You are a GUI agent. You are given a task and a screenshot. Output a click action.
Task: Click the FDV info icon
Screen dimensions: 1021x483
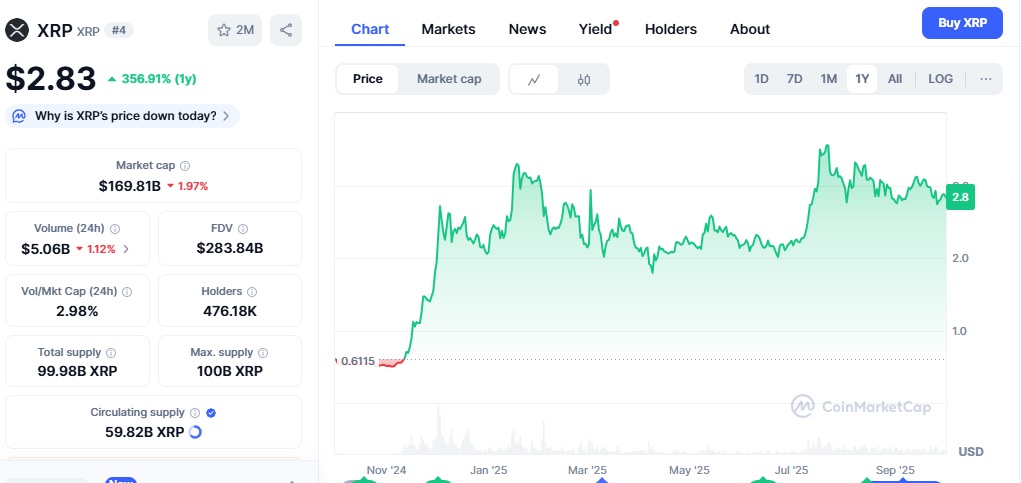point(243,228)
